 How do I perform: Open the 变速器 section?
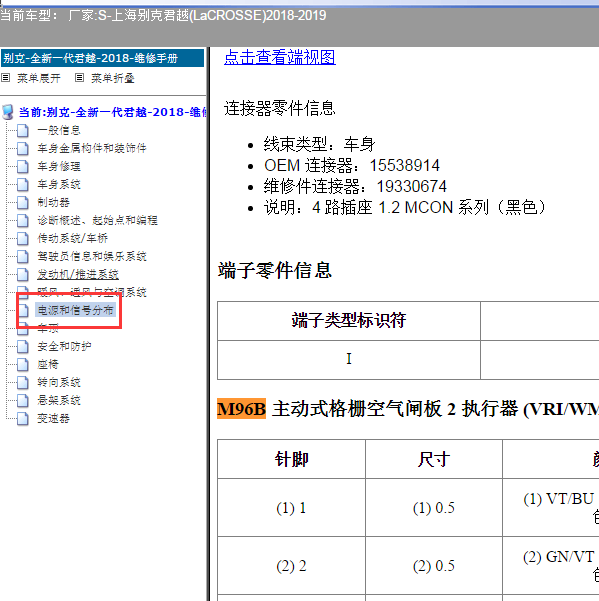tap(53, 419)
